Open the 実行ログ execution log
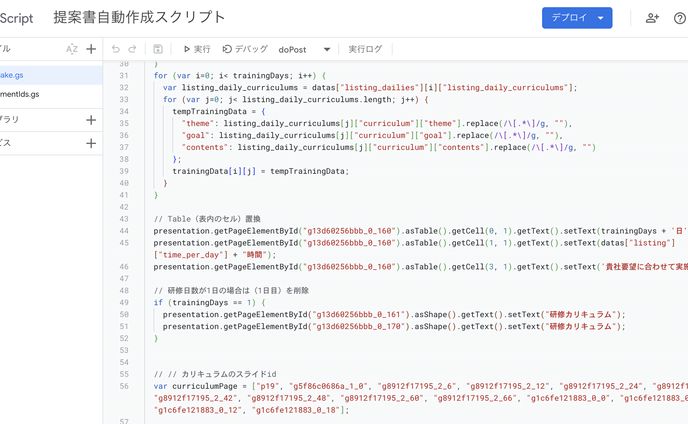 (x=365, y=49)
